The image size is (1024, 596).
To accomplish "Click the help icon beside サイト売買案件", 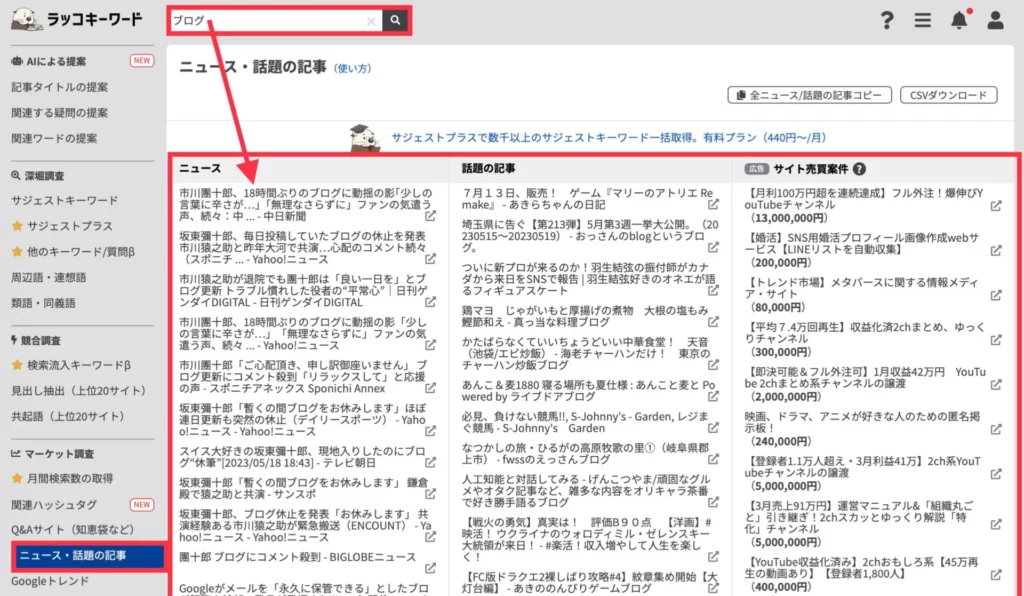I will point(859,169).
